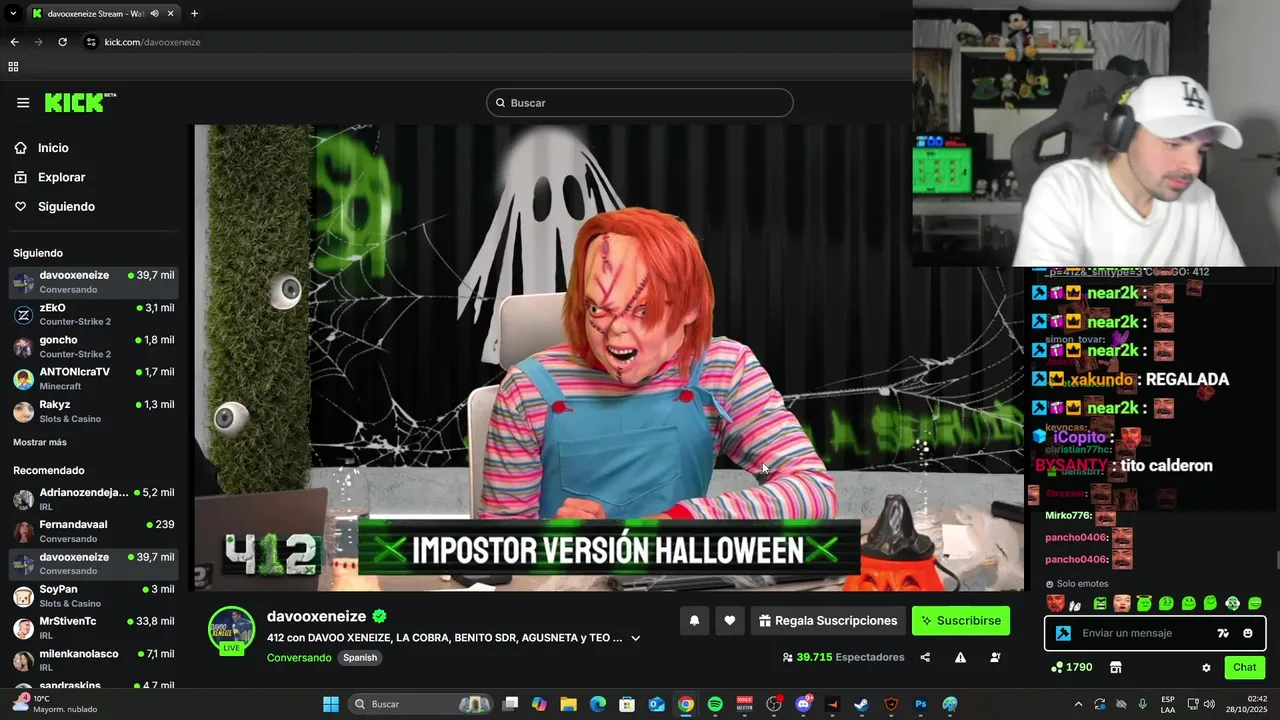
Task: Click the 1790 channel points balance
Action: pos(1072,667)
